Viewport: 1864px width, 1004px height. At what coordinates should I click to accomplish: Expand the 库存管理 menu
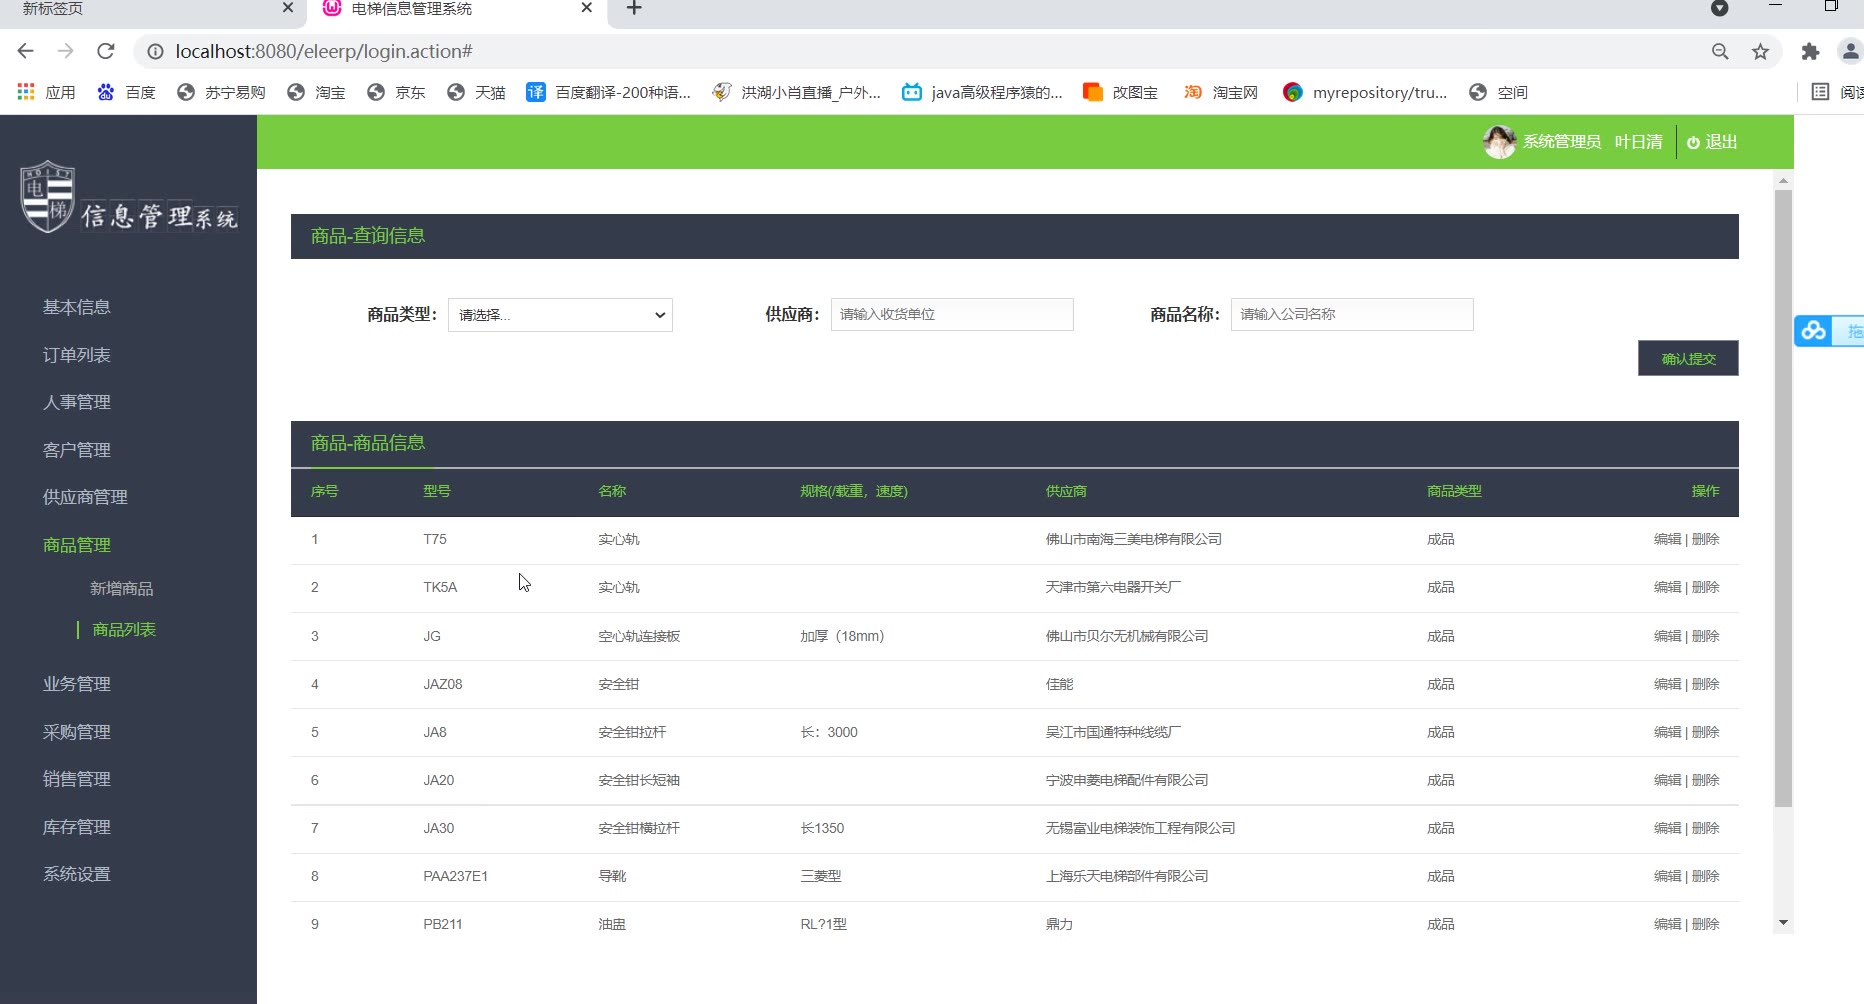pos(77,827)
